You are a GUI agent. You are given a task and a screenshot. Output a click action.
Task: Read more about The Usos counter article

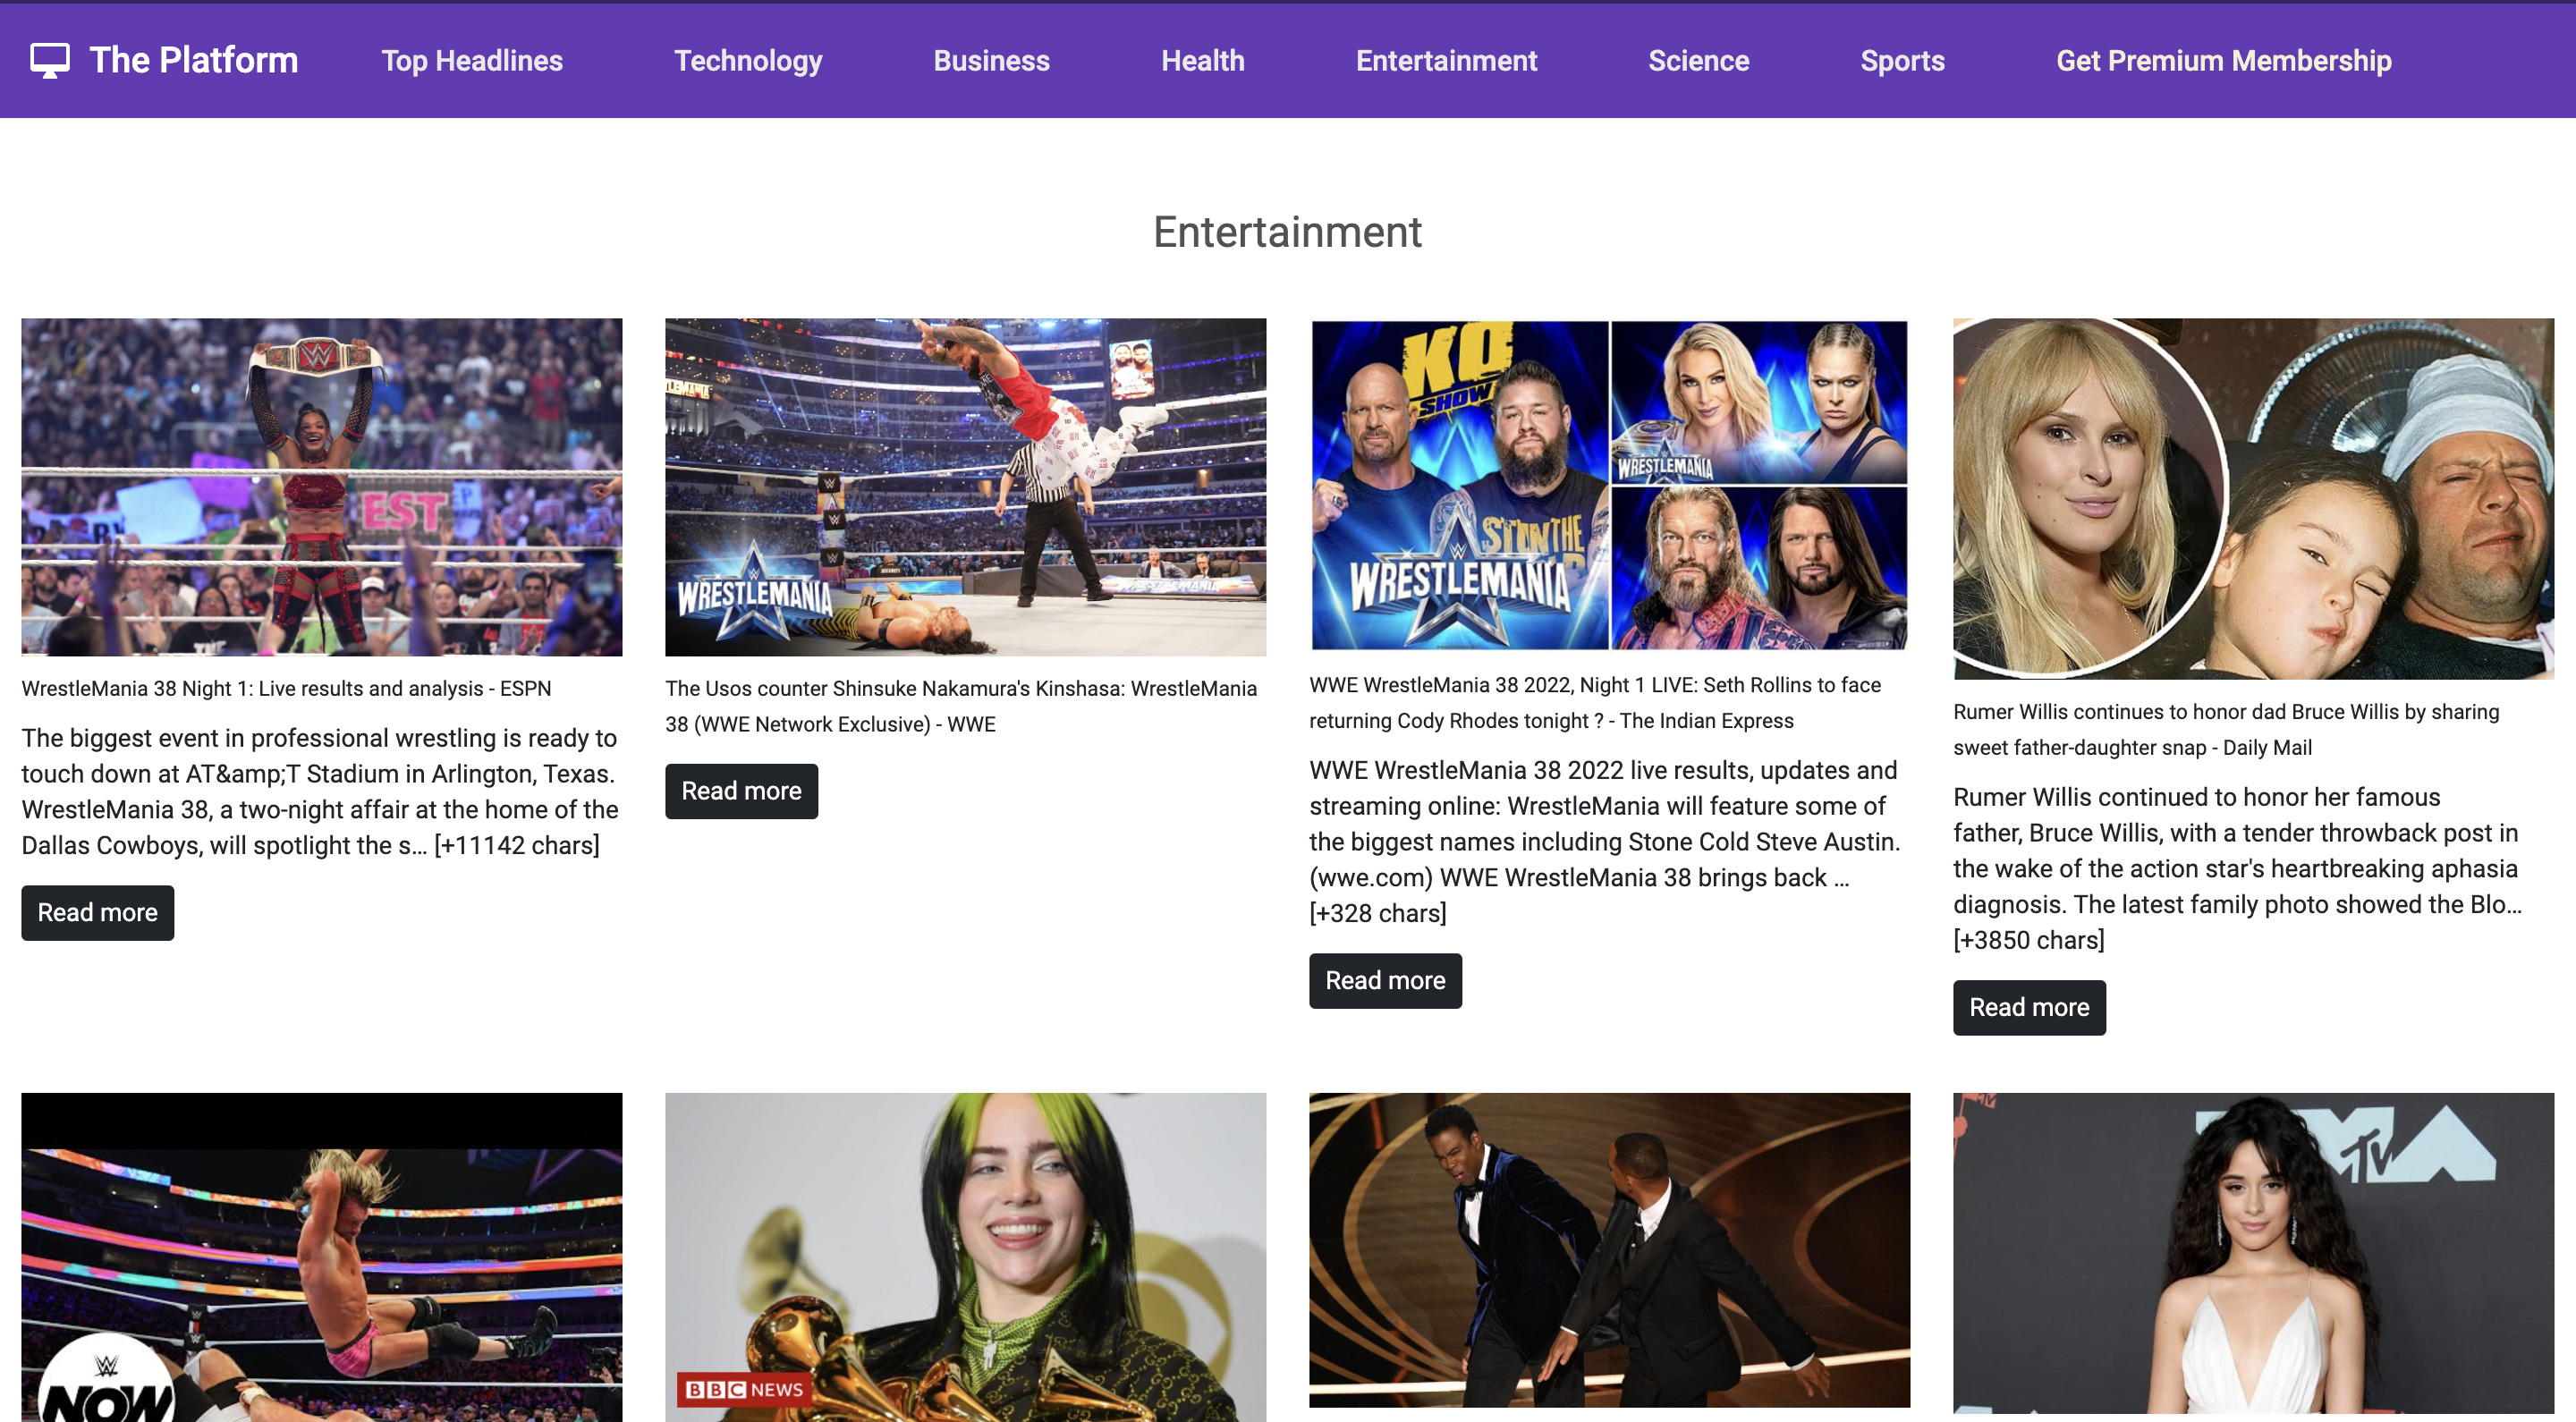coord(741,791)
